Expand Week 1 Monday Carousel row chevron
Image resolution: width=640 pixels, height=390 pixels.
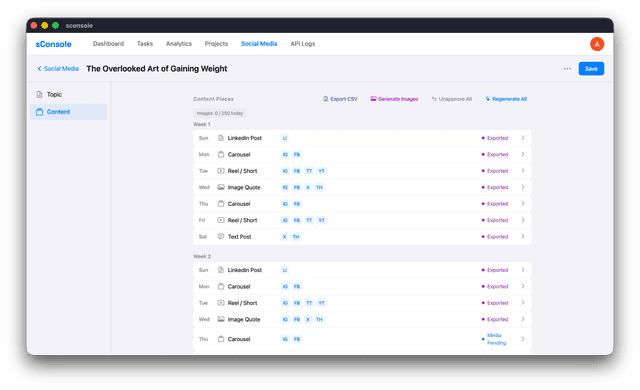[523, 154]
